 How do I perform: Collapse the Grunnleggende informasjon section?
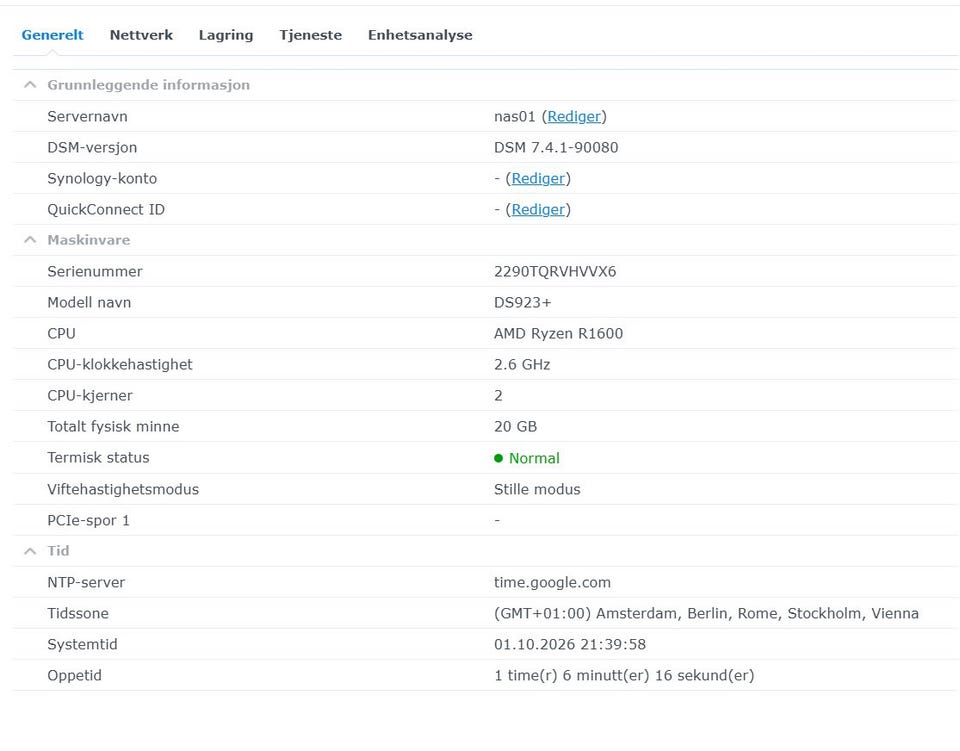(x=30, y=85)
